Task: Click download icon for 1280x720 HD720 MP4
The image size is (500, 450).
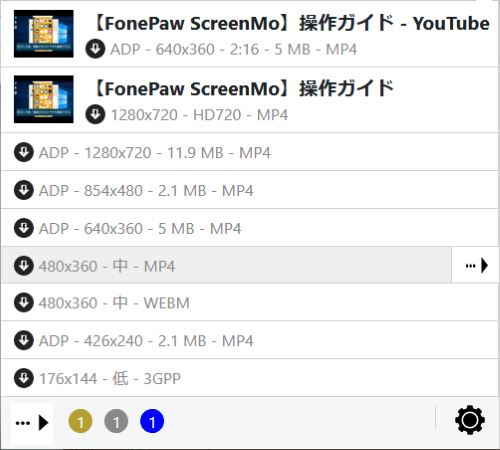Action: [x=95, y=114]
